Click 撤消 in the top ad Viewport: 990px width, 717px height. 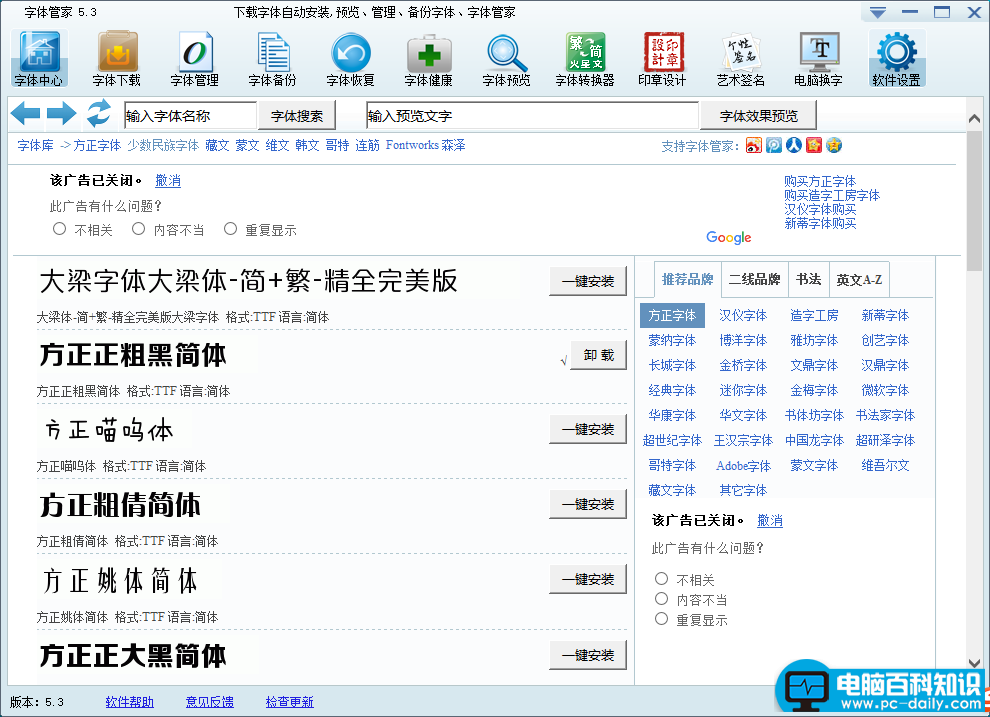[168, 181]
